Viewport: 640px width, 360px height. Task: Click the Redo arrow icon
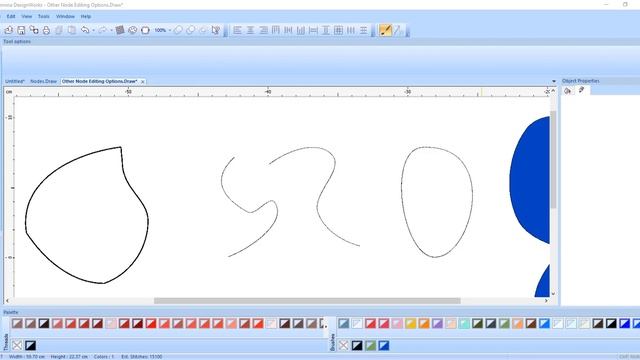click(102, 30)
